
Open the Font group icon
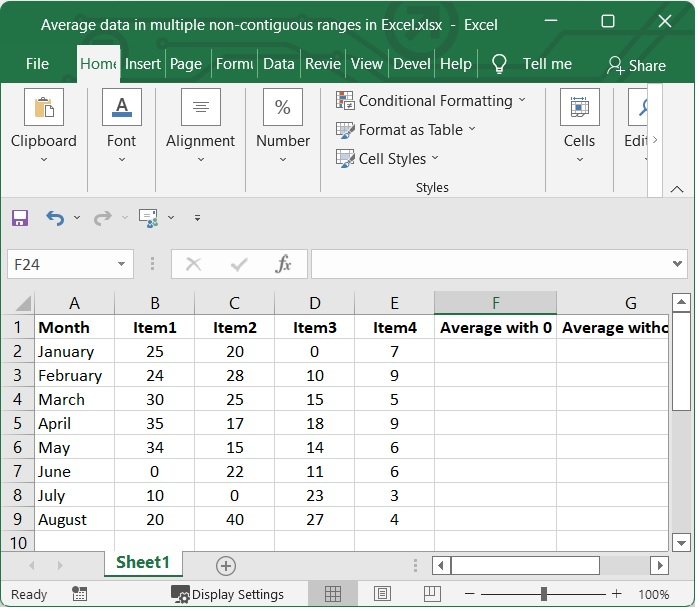(x=122, y=107)
